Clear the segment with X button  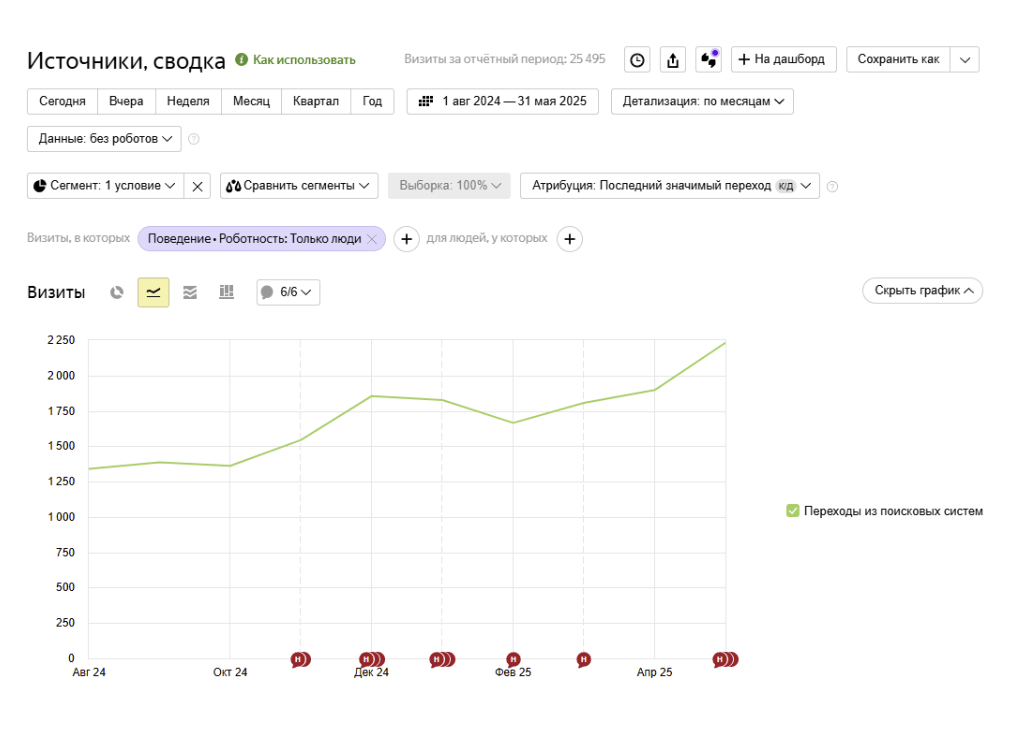tap(197, 186)
